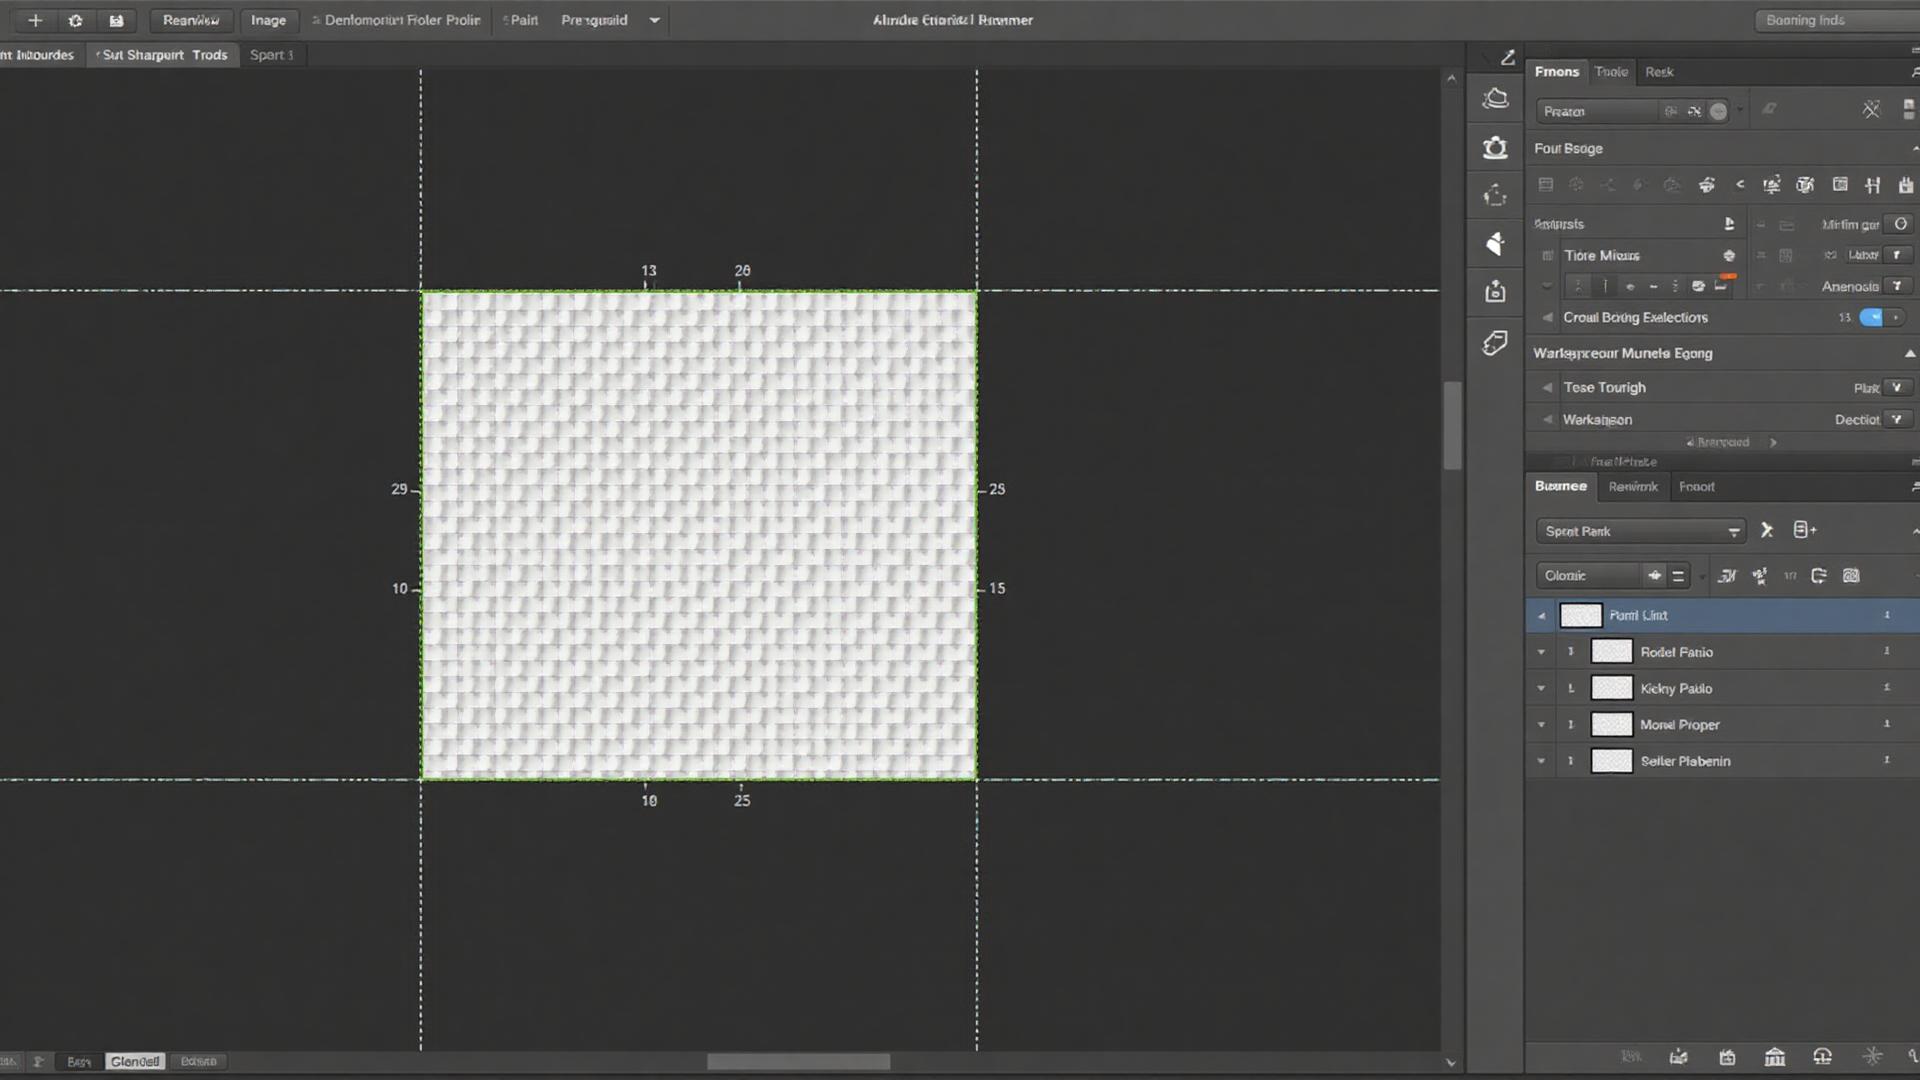Click the save icon in the top toolbar
1920x1080 pixels.
(116, 19)
